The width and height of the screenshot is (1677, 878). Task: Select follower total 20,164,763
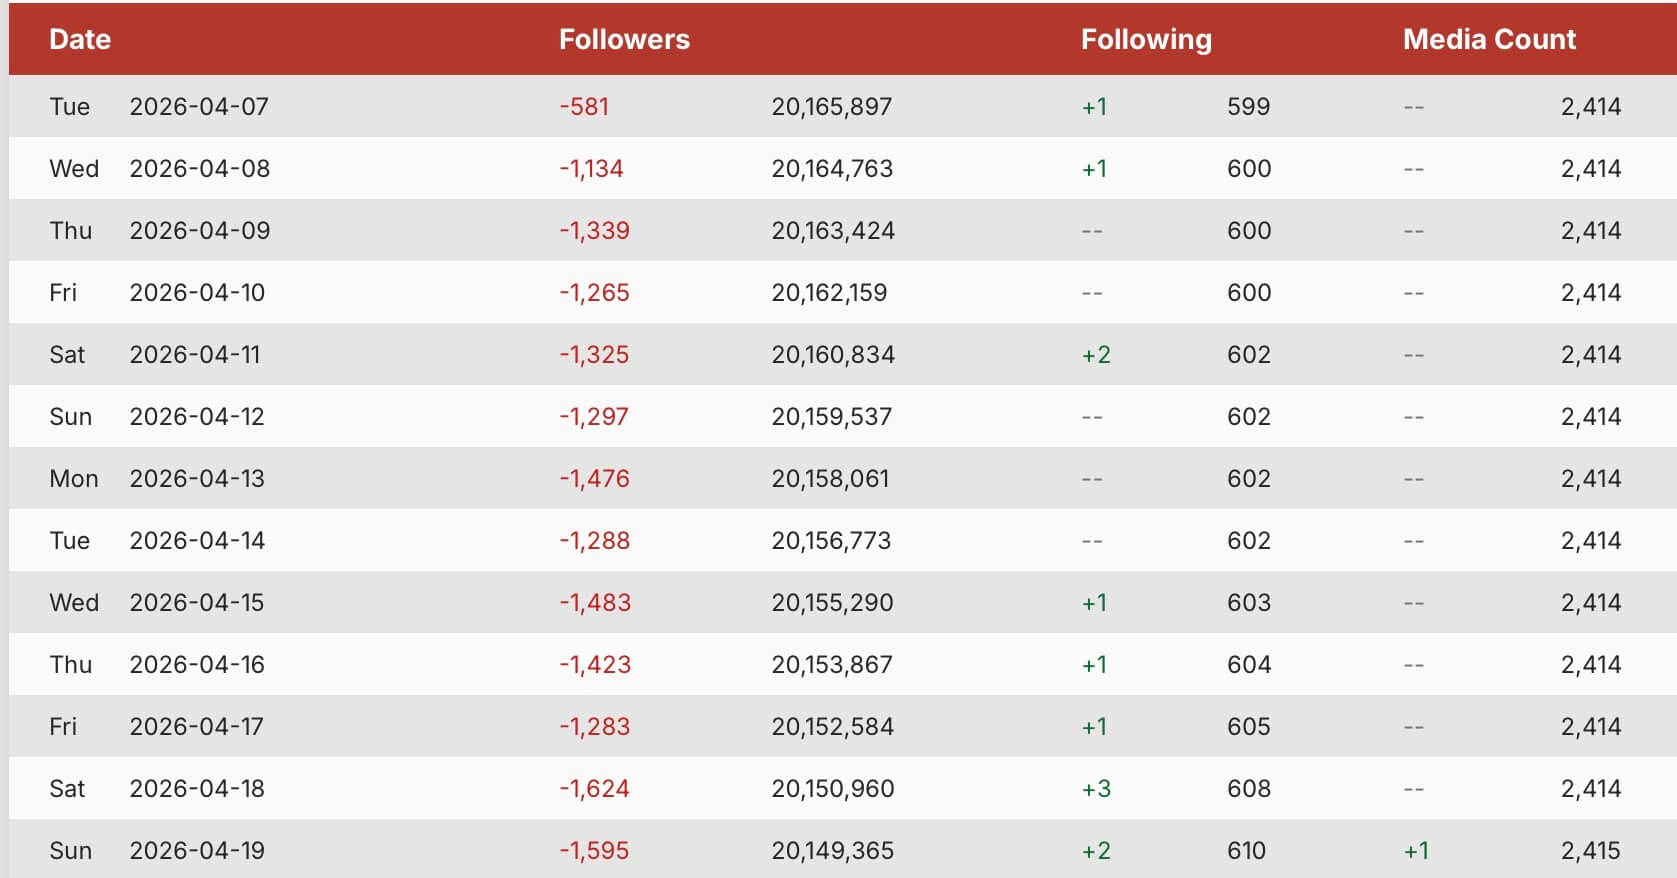click(832, 169)
